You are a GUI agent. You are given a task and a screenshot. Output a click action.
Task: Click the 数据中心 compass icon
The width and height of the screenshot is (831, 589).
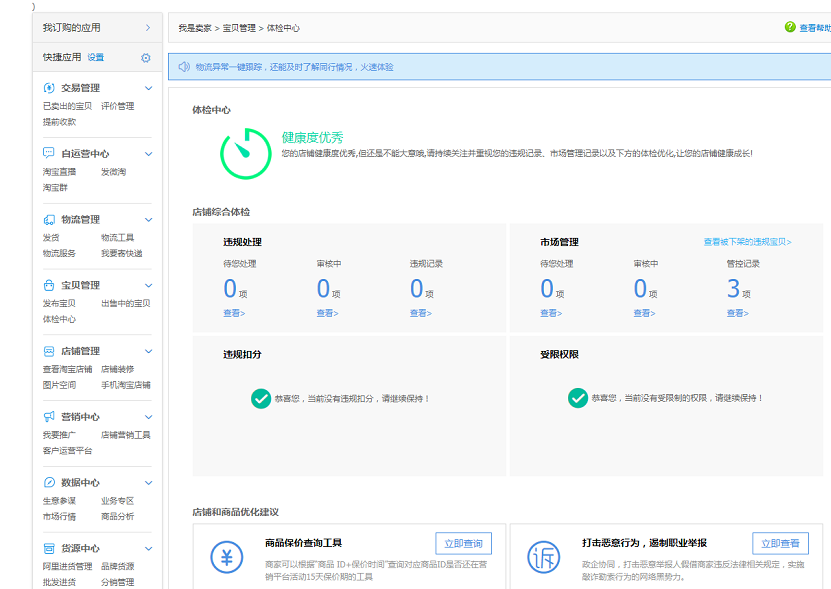tap(49, 482)
